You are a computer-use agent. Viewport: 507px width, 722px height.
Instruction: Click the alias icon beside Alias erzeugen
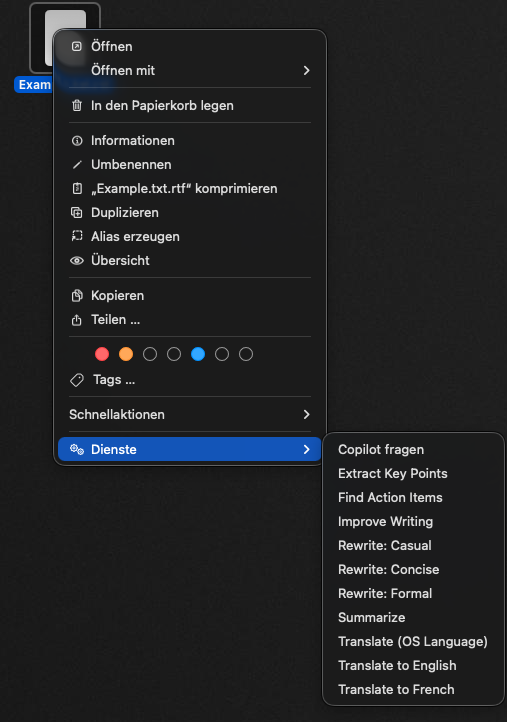77,236
